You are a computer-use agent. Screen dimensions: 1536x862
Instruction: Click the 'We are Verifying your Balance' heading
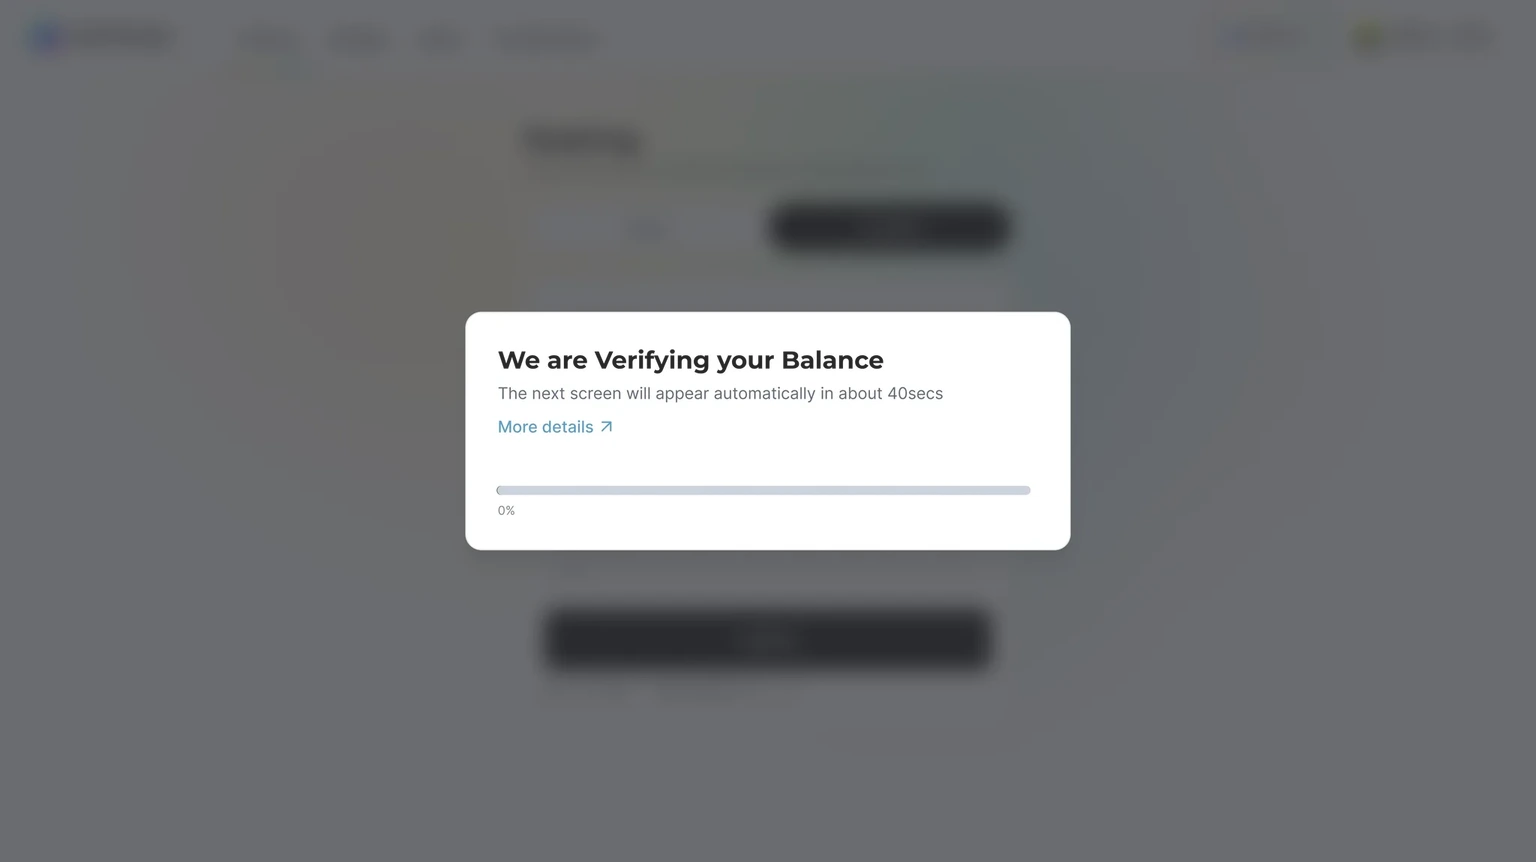[x=690, y=360]
